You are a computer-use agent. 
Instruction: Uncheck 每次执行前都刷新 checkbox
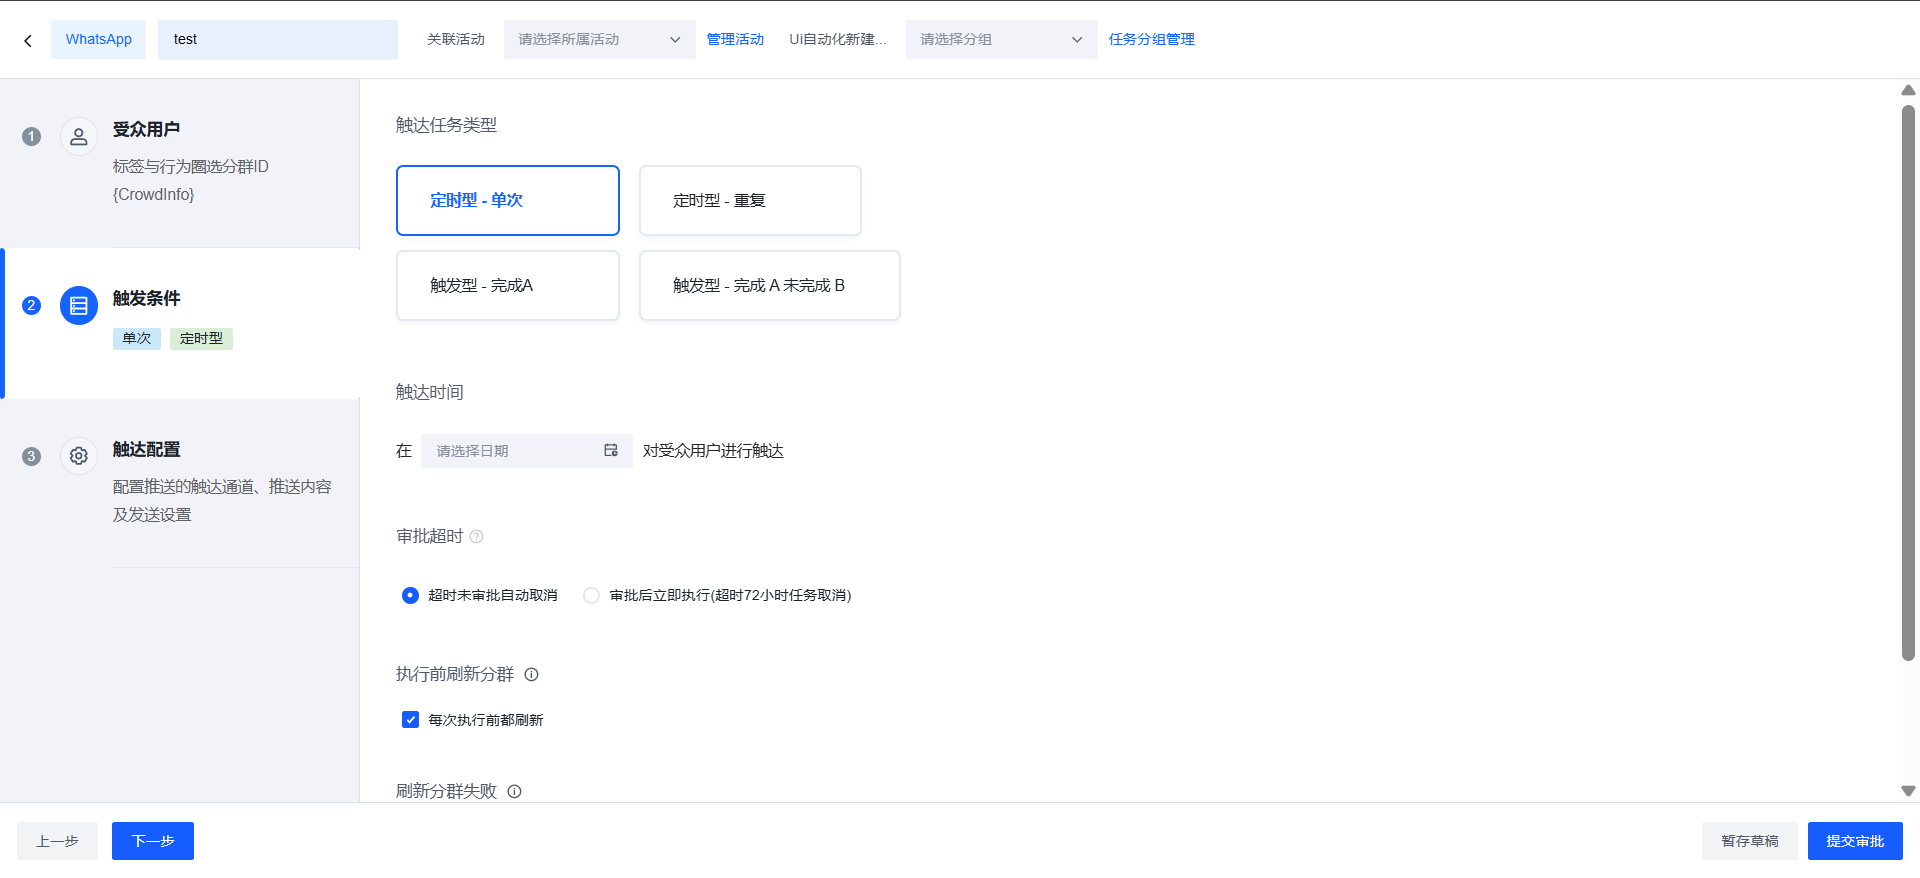pyautogui.click(x=410, y=720)
